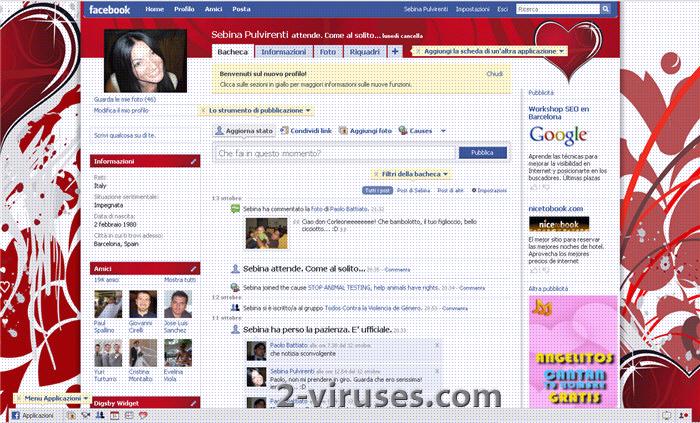Image resolution: width=700 pixels, height=423 pixels.
Task: Click the Aggiorna stato person icon
Action: point(219,130)
